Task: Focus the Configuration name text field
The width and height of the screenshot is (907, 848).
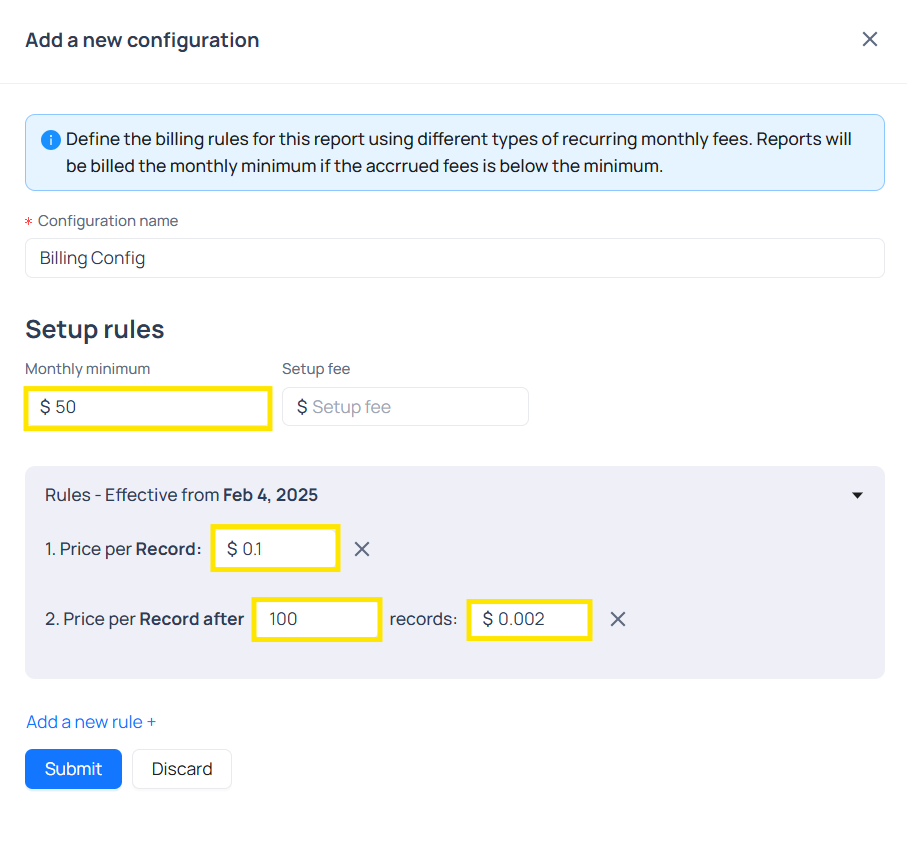Action: 454,258
